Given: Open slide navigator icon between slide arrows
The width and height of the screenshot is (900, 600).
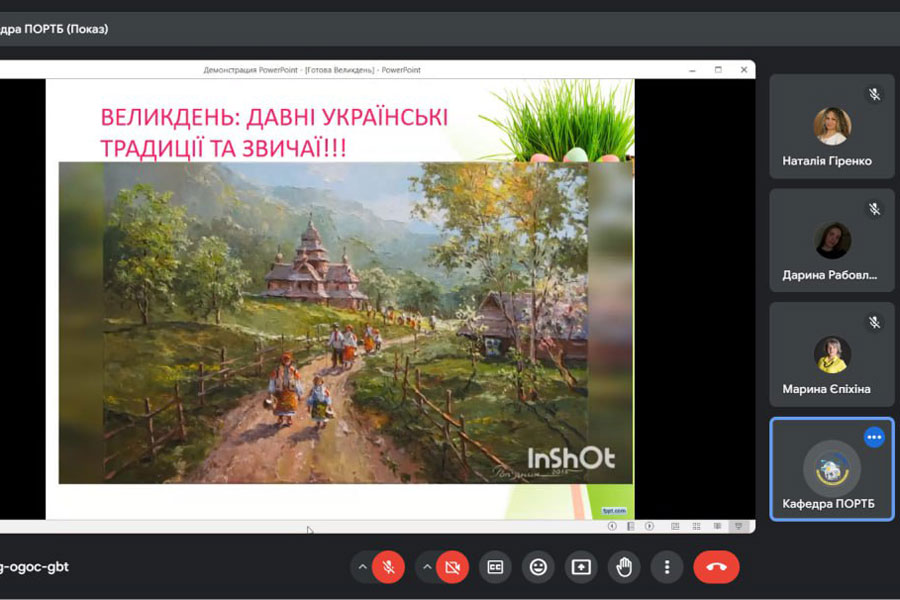Looking at the screenshot, I should tap(631, 527).
